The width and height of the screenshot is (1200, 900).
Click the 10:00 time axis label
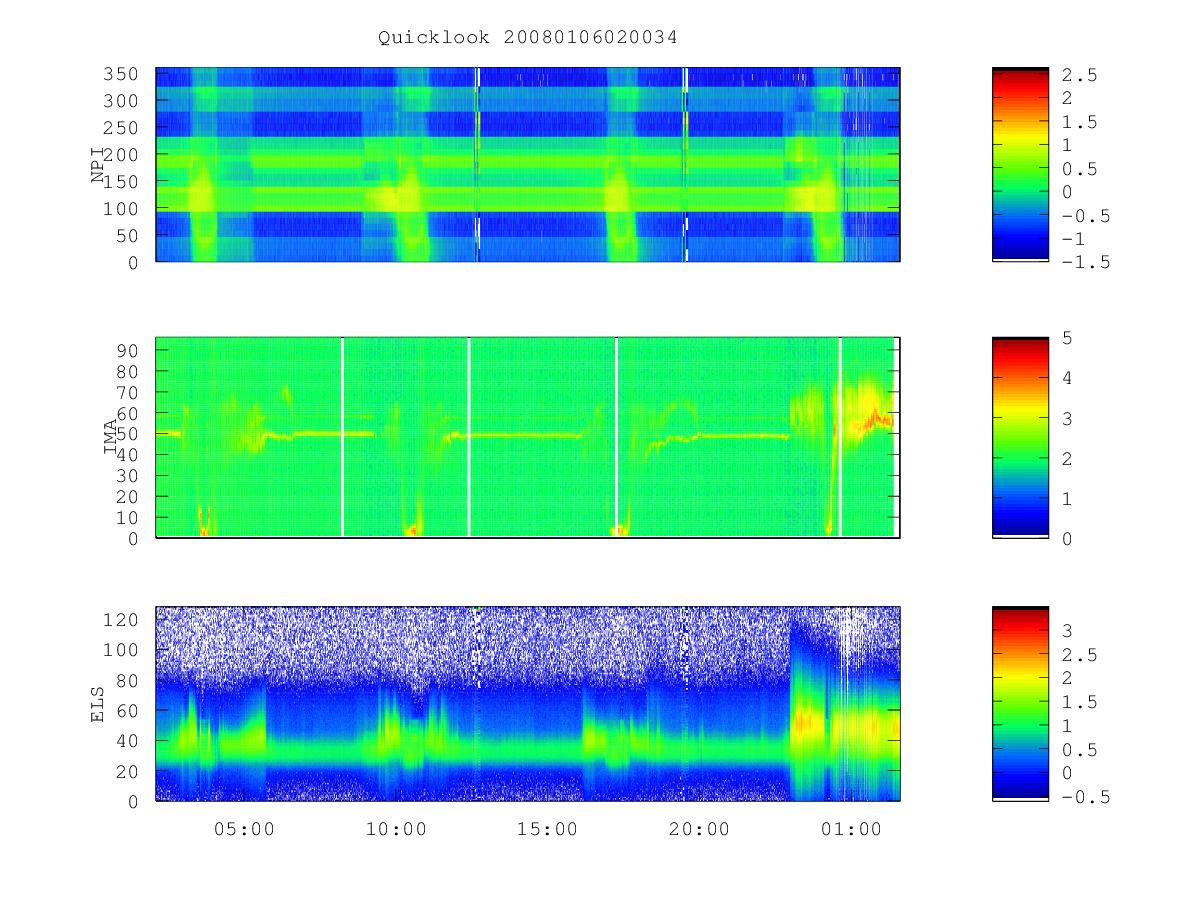(396, 829)
